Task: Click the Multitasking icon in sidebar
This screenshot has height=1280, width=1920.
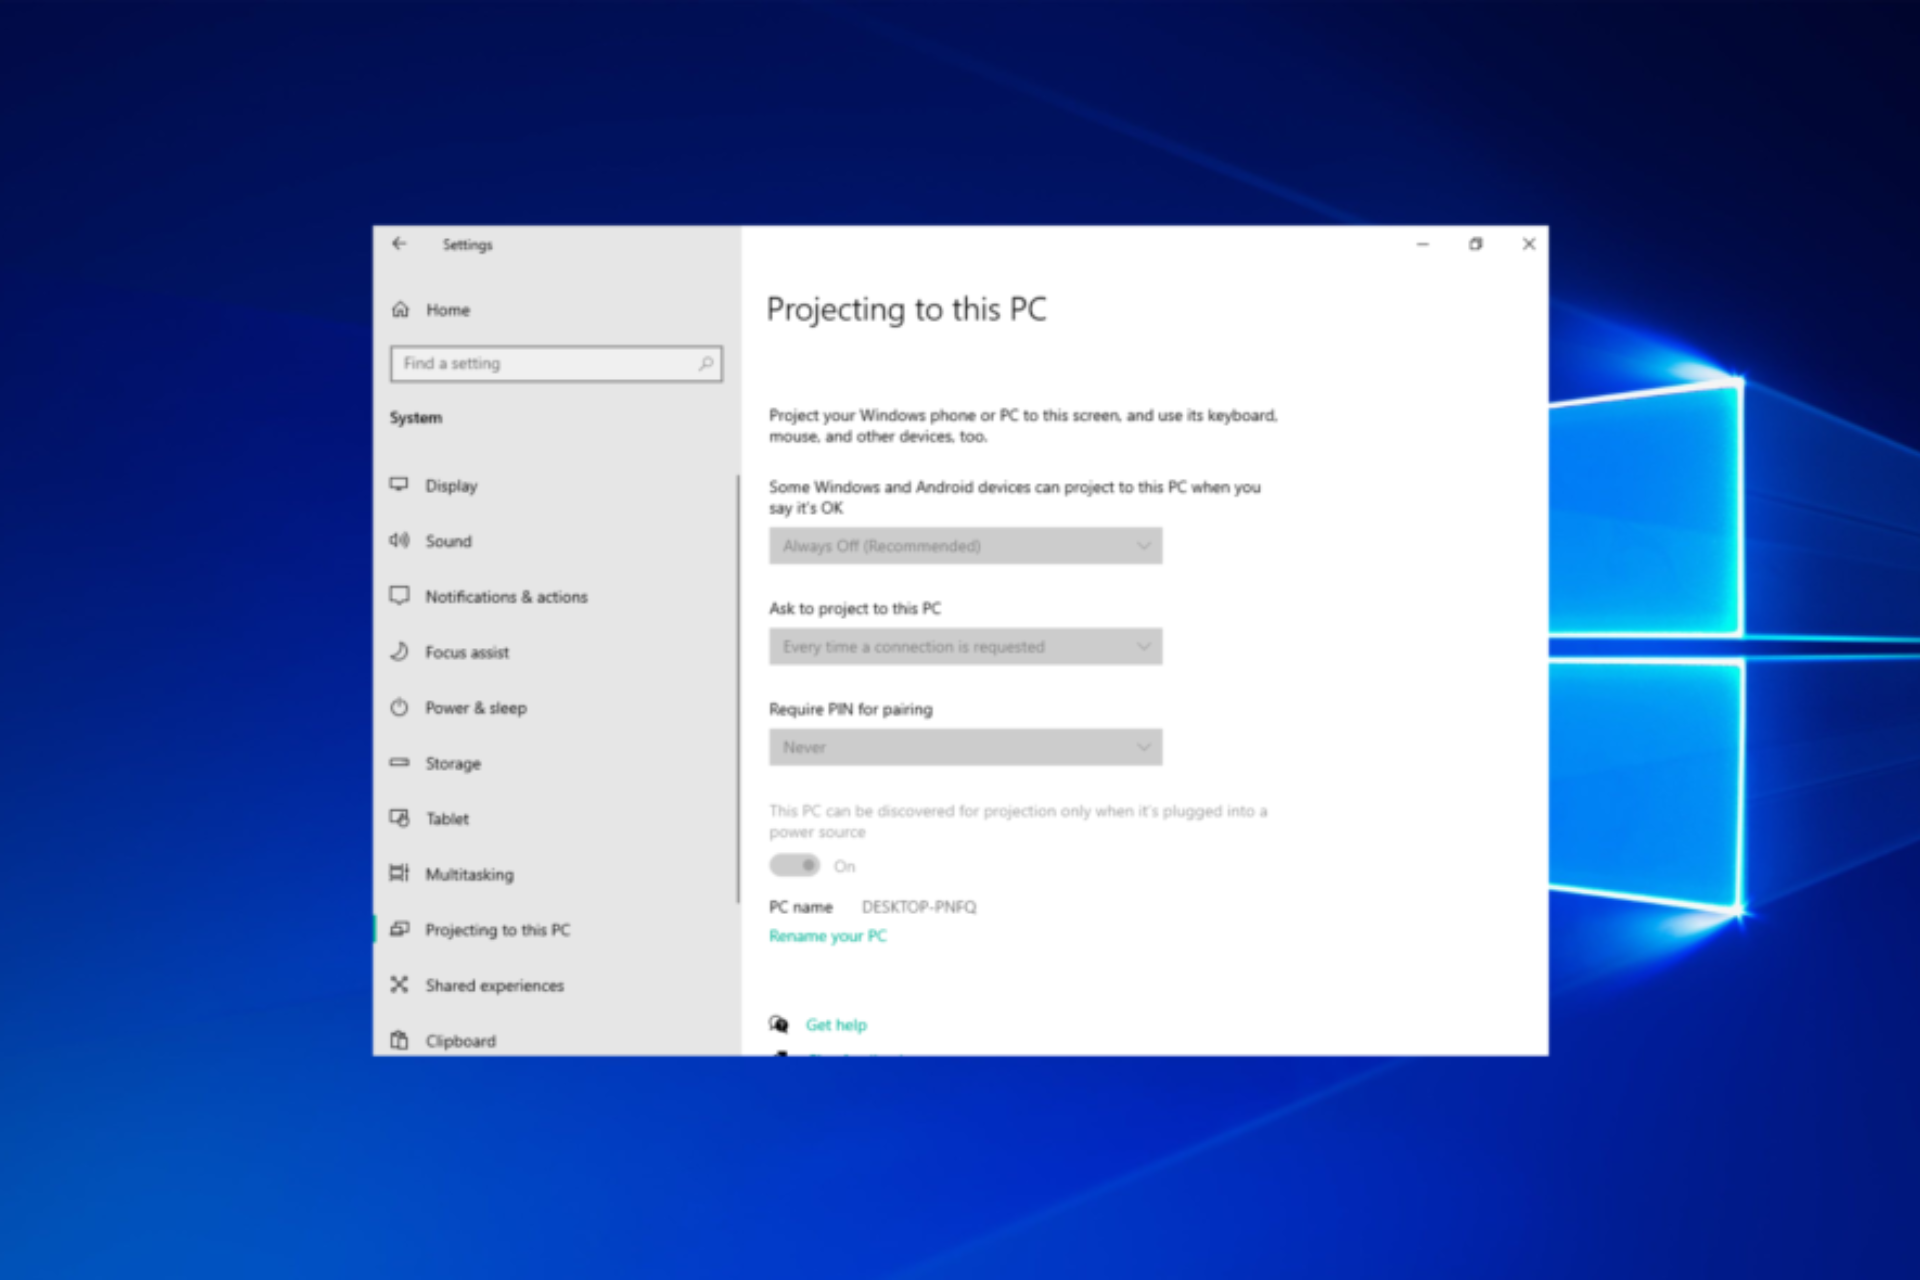Action: 403,873
